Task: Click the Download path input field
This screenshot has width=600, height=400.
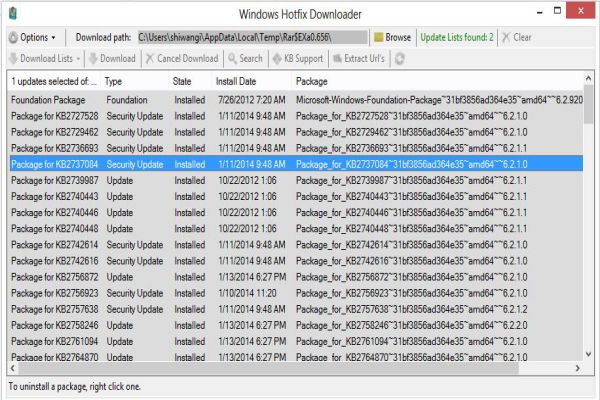Action: tap(253, 38)
